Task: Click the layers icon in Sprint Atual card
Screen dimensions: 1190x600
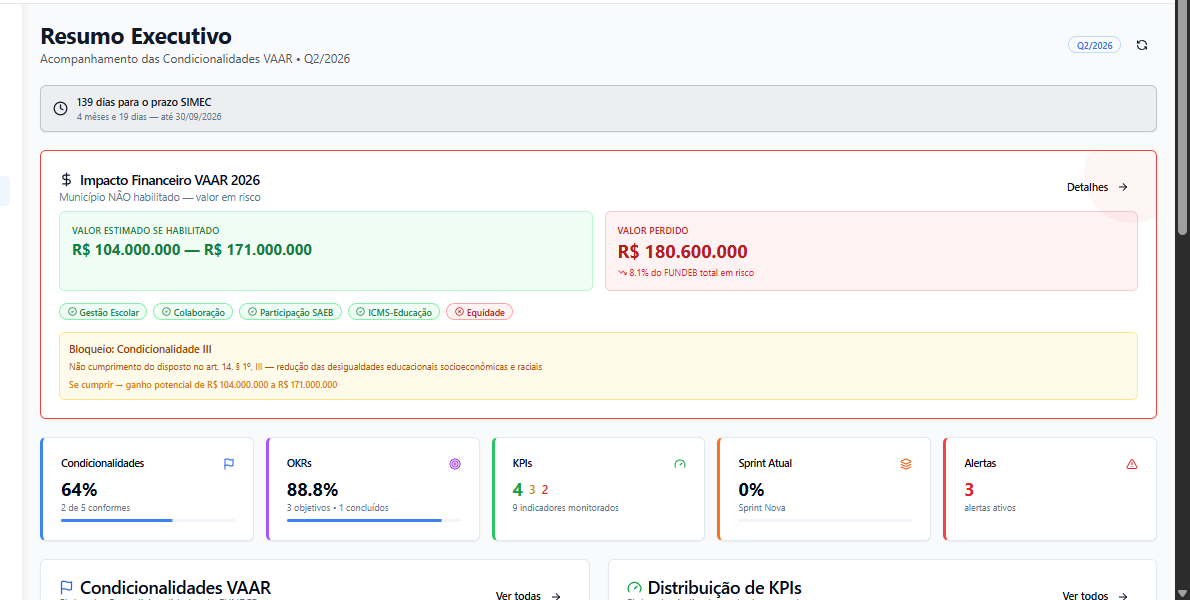Action: pos(906,463)
